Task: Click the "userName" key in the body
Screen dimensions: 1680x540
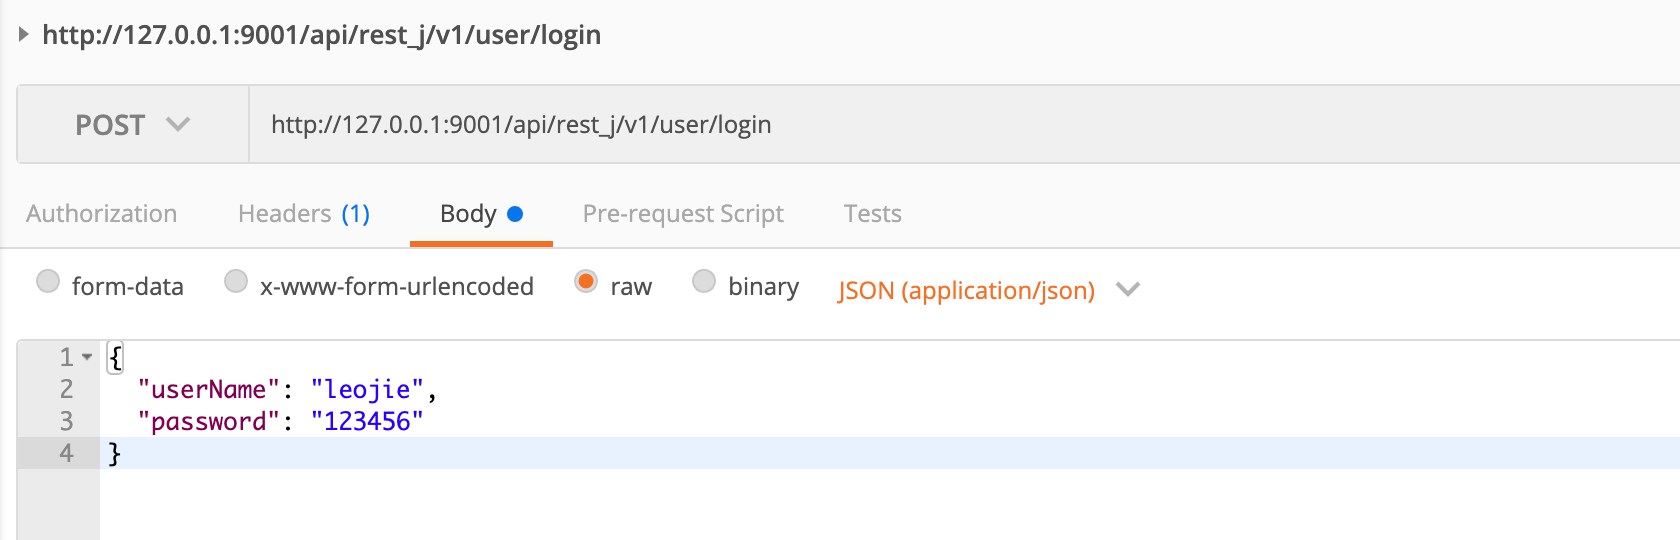Action: coord(208,390)
